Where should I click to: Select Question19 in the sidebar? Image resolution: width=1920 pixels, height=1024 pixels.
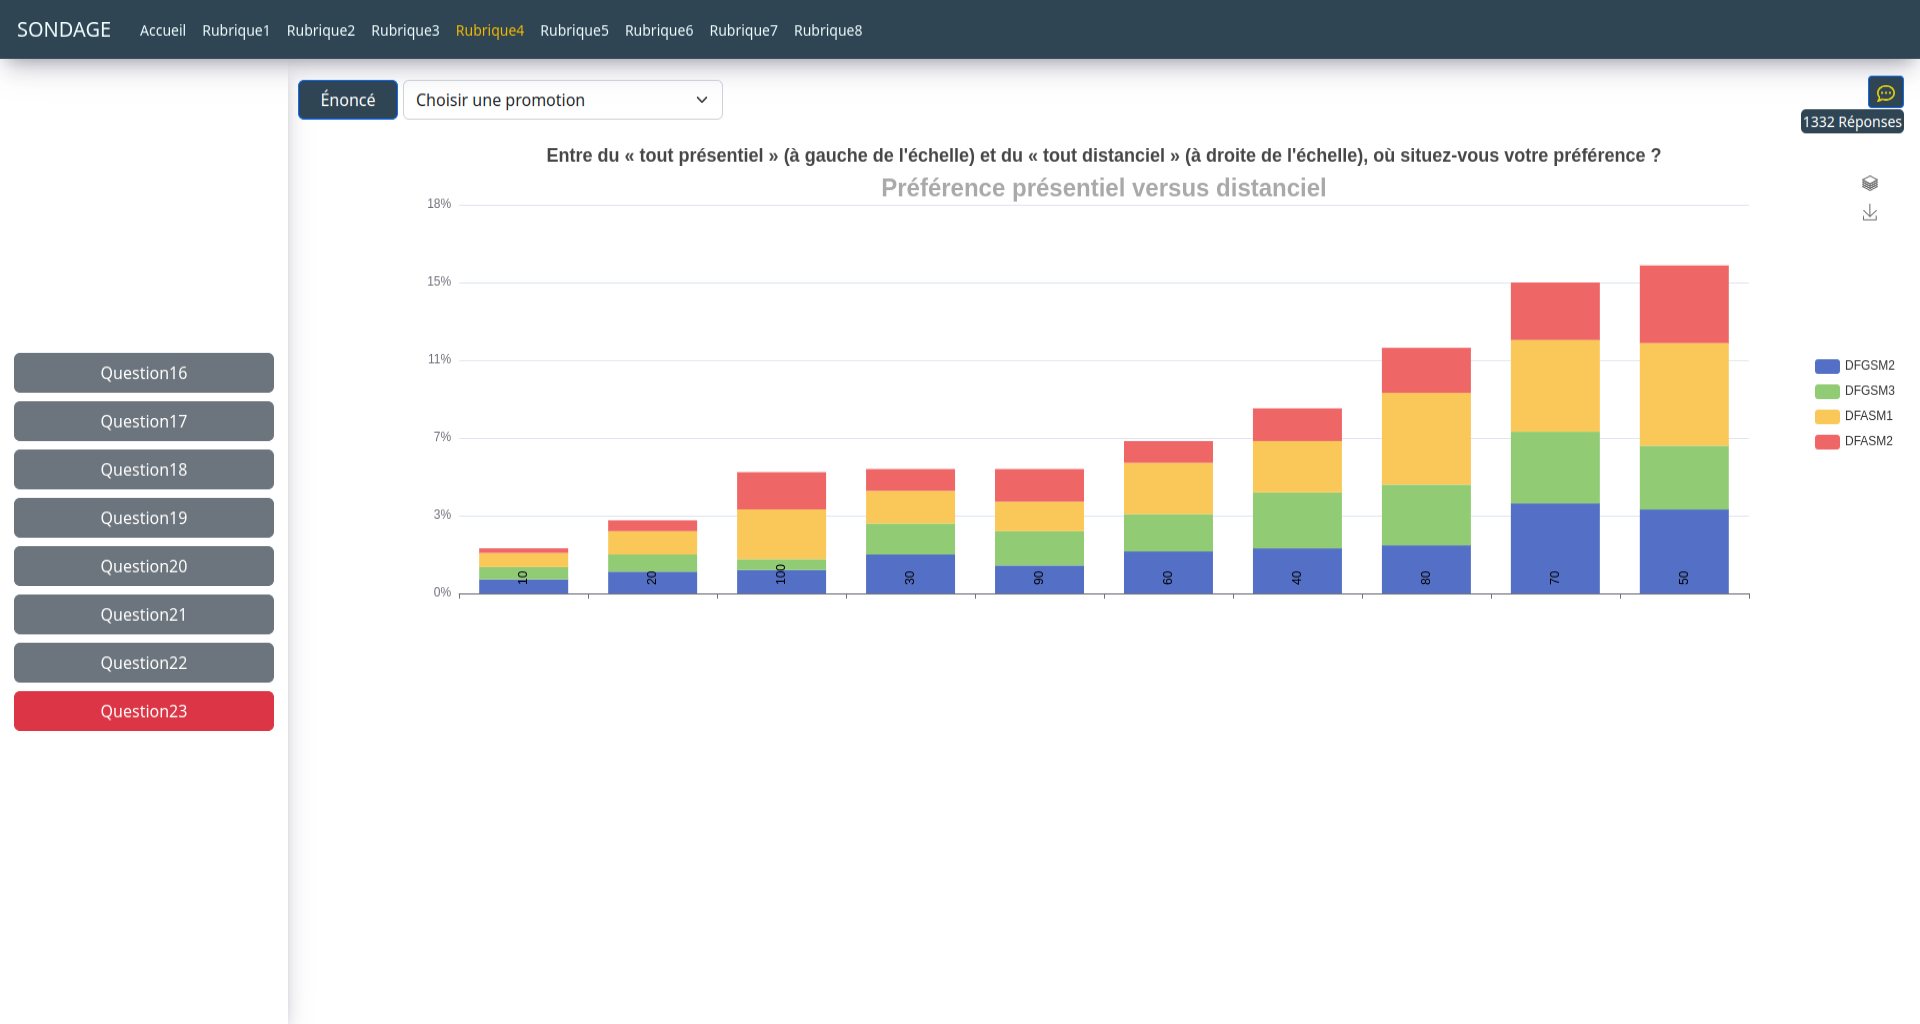point(144,518)
